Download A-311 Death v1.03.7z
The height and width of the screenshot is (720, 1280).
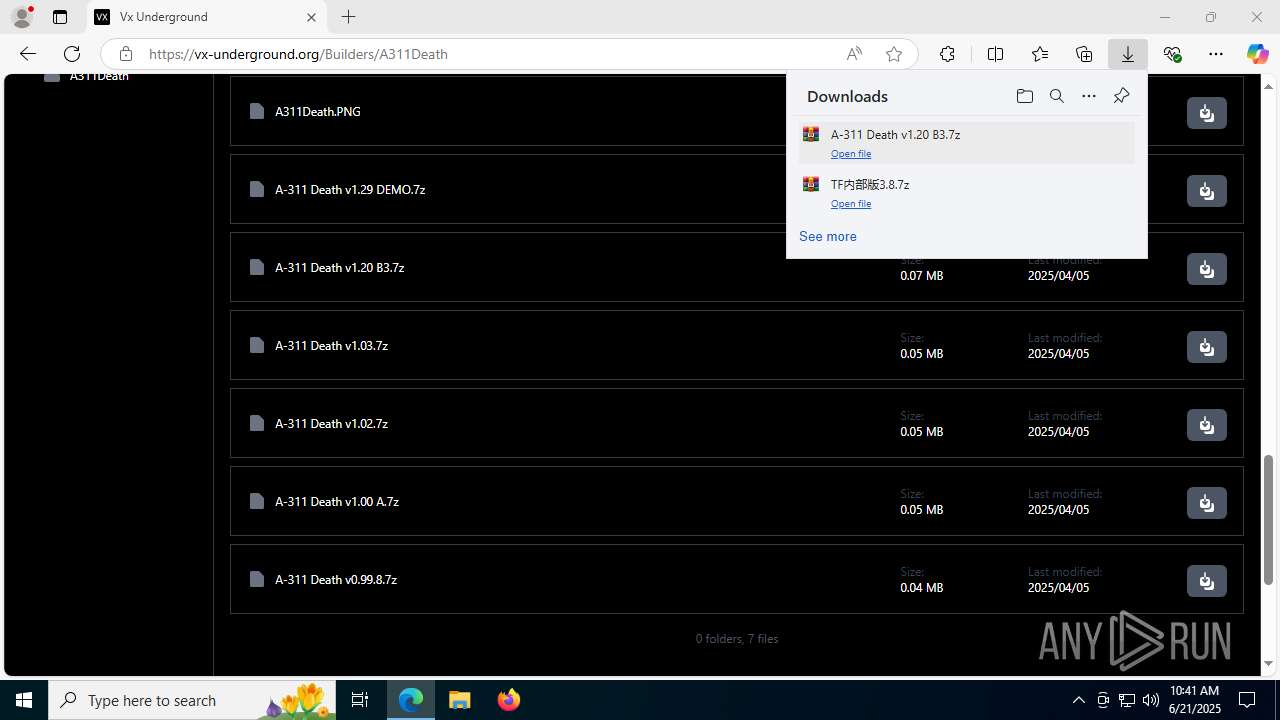pos(1206,347)
